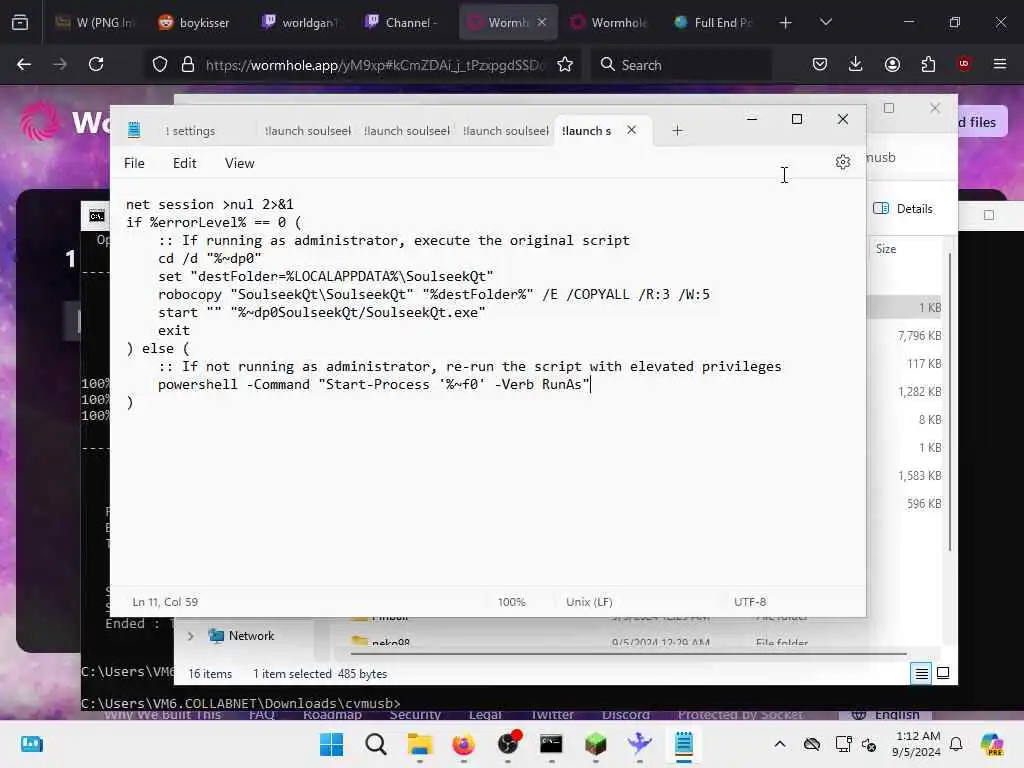The image size is (1024, 768).
Task: Open the Firefox tracking protection shield
Action: (x=160, y=64)
